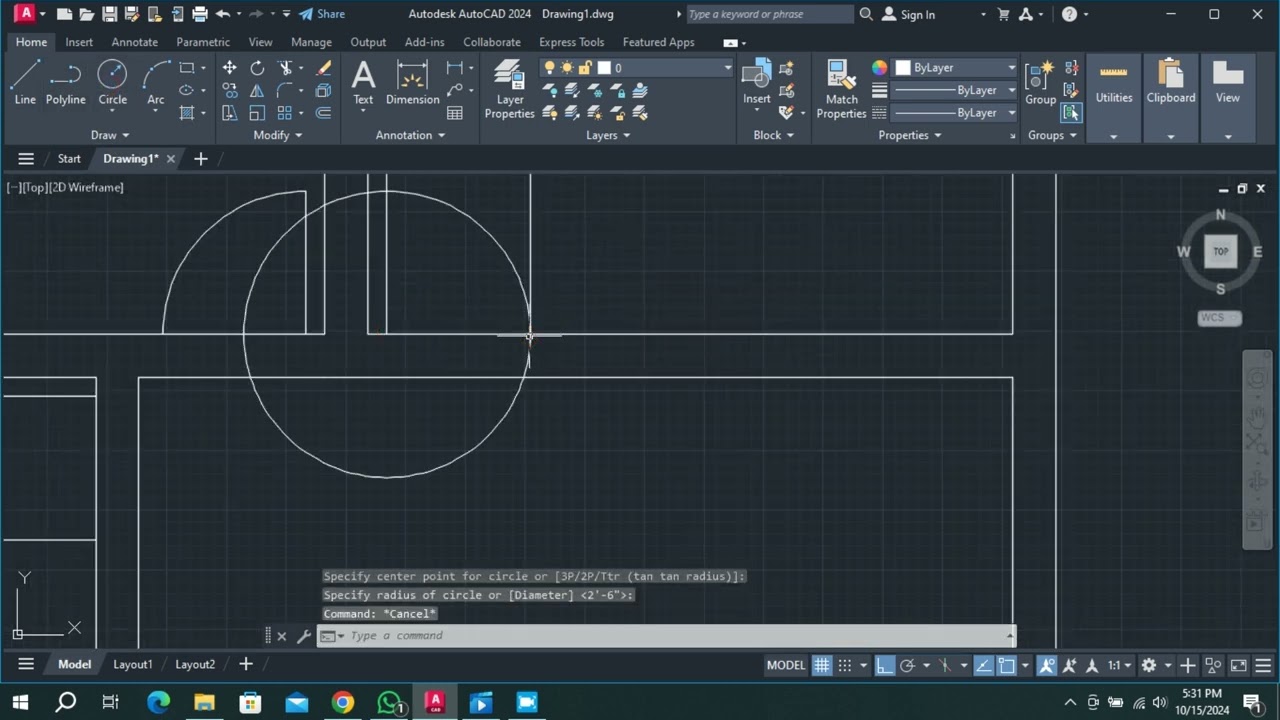Click the Share button
1280x720 pixels.
(x=322, y=14)
